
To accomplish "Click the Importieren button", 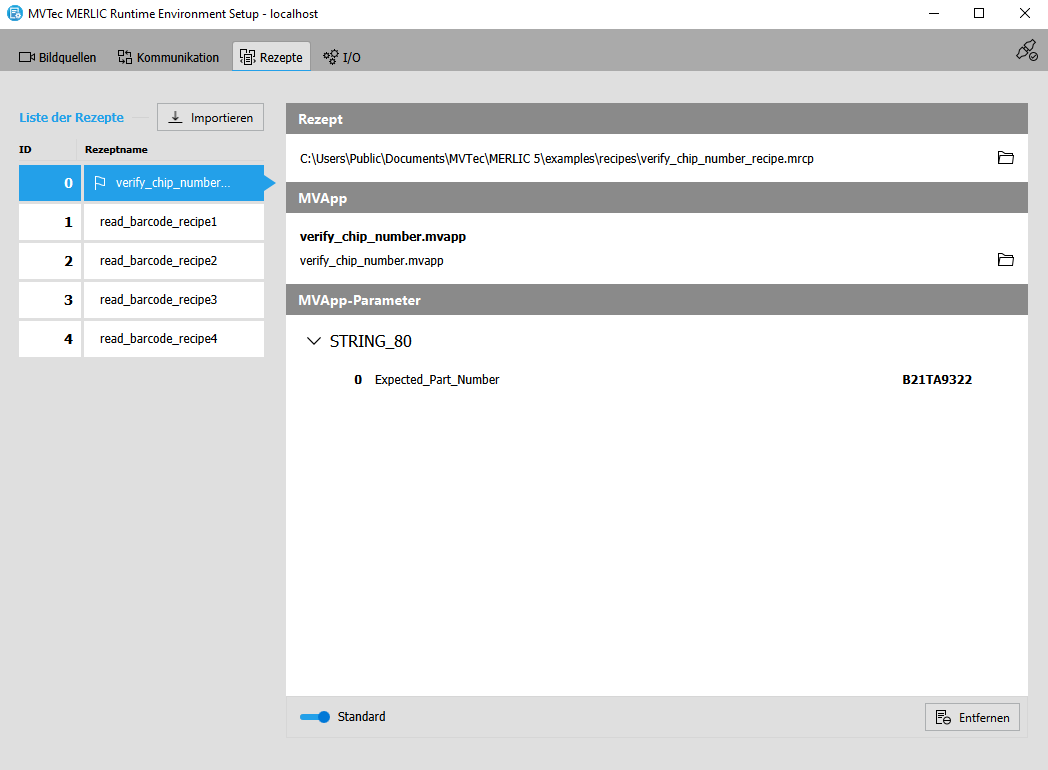I will click(210, 117).
